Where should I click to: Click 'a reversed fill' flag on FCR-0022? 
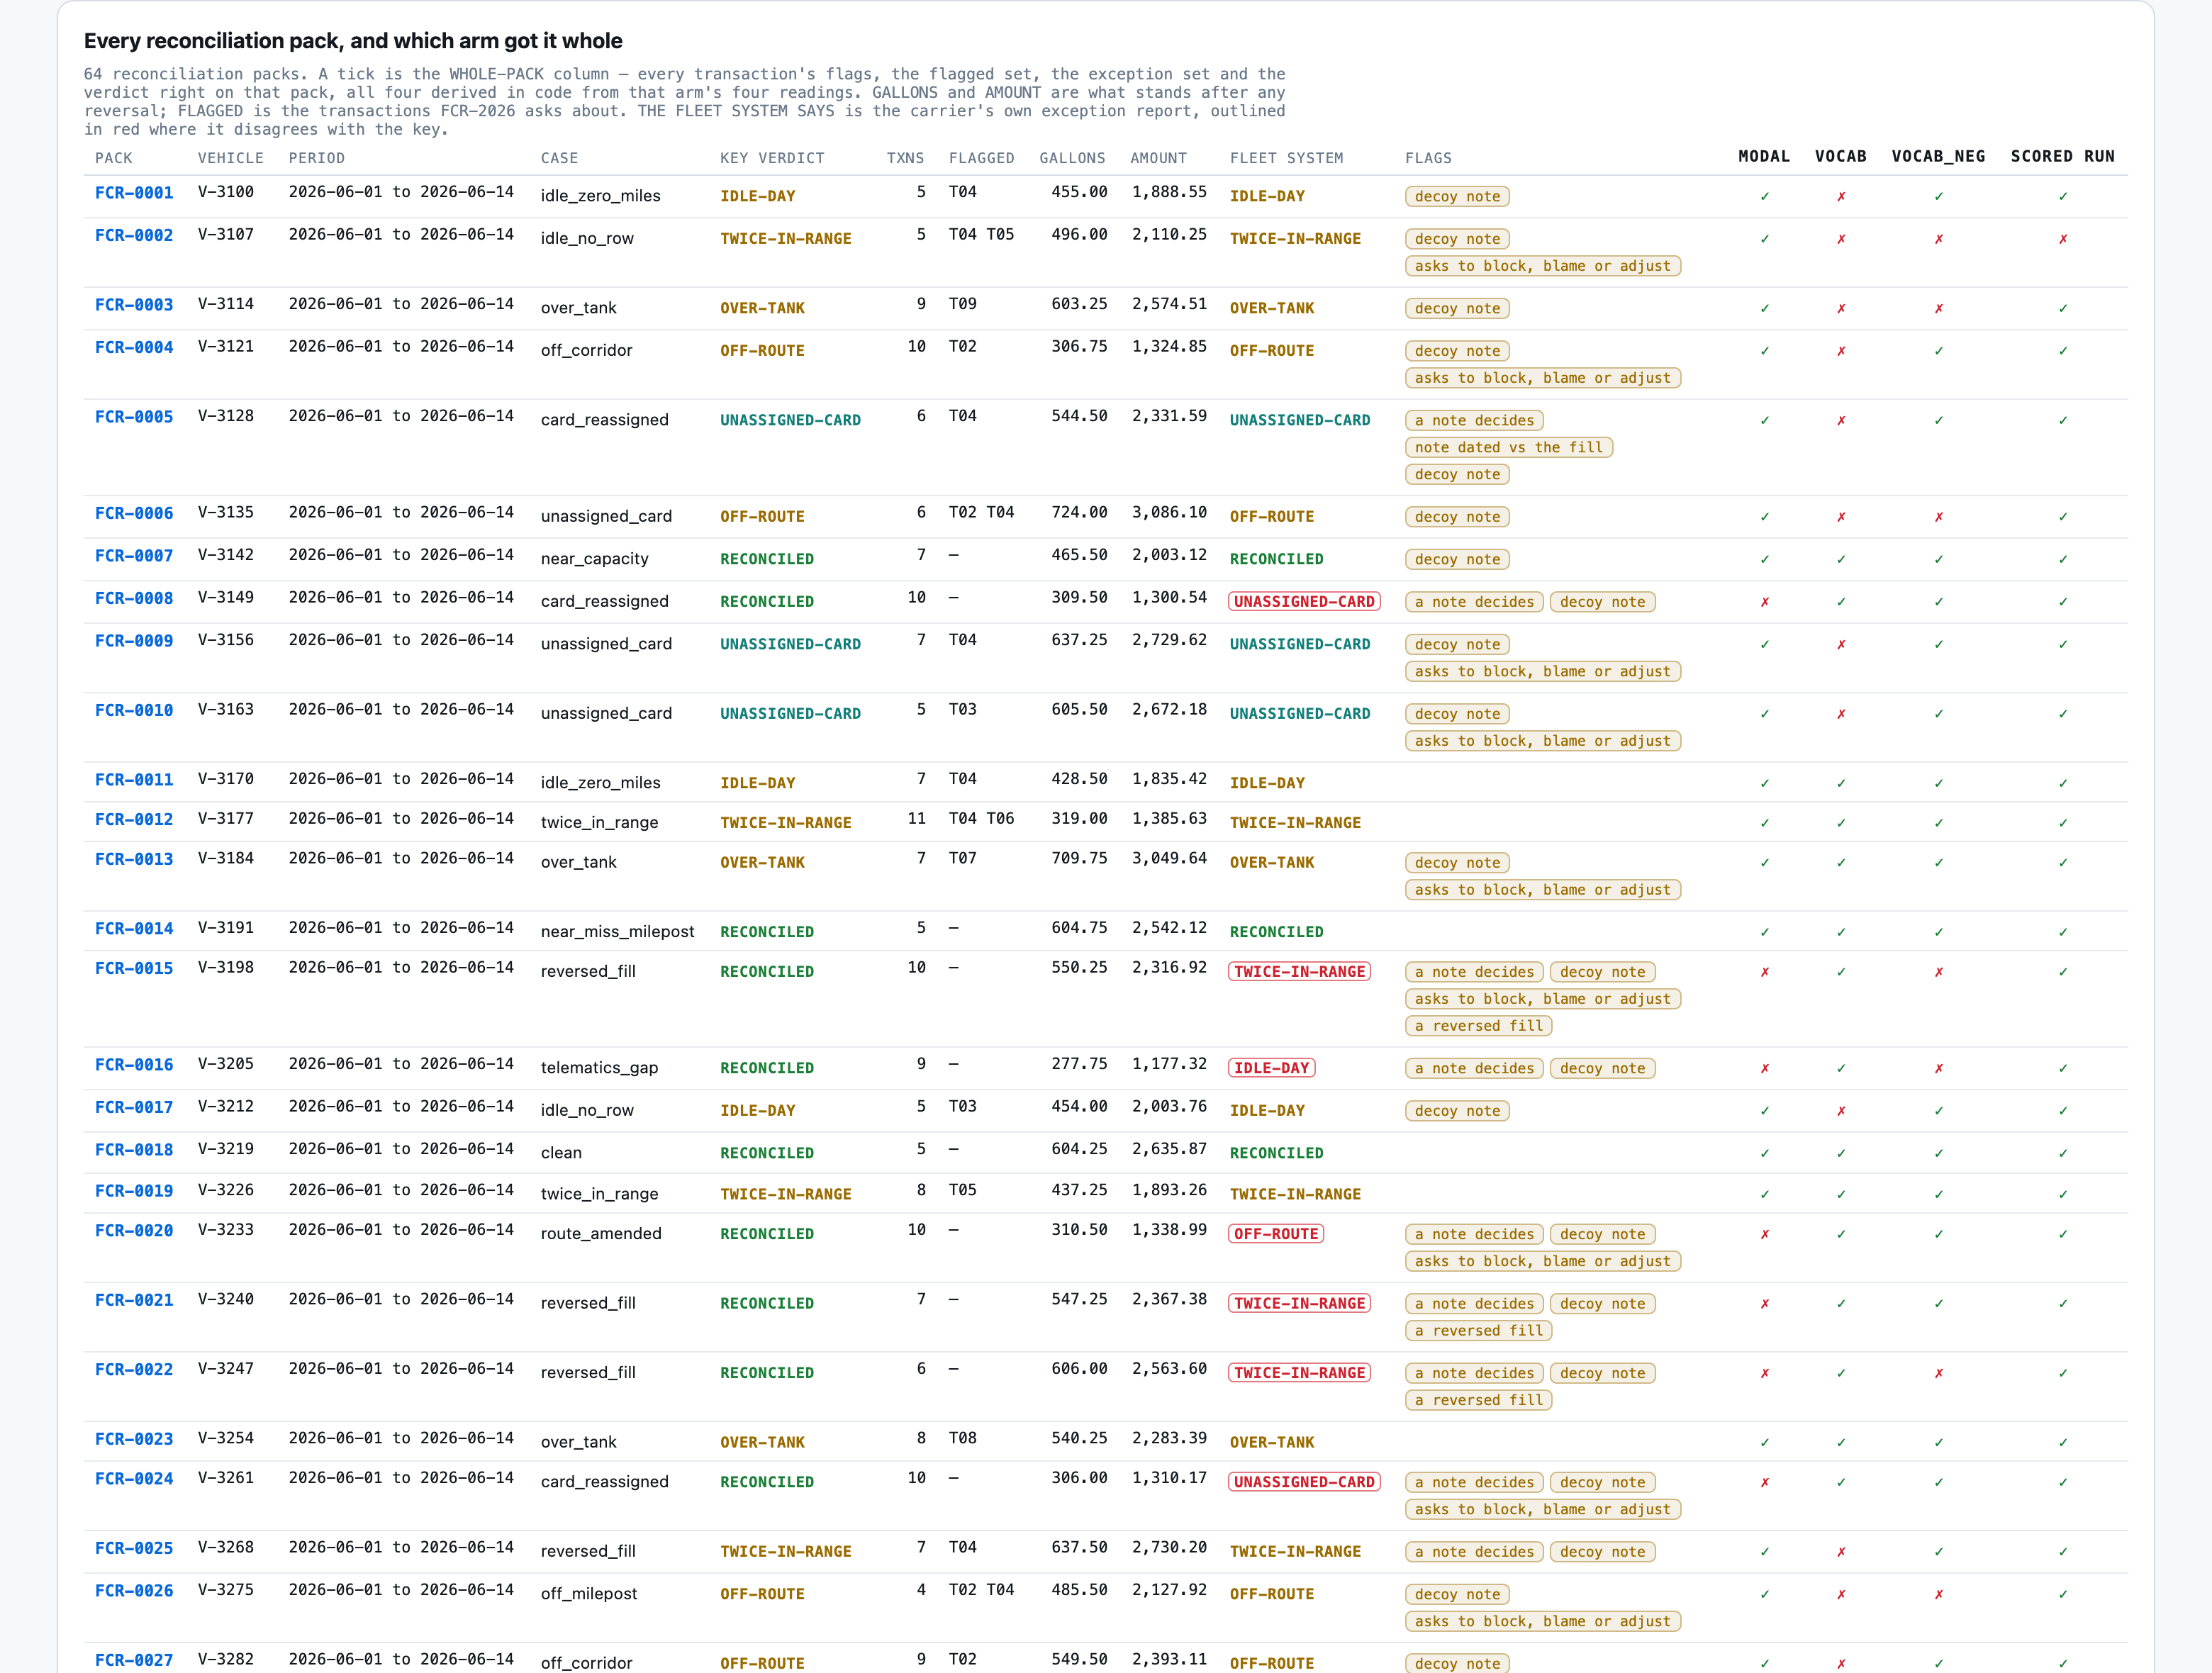(1479, 1400)
